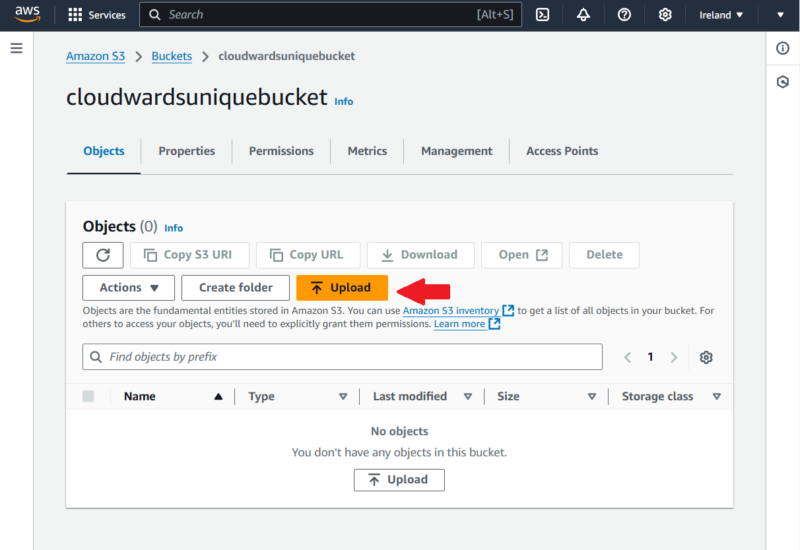
Task: Go to previous page of objects
Action: pos(628,357)
